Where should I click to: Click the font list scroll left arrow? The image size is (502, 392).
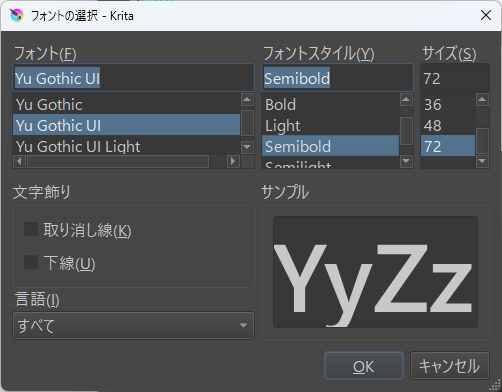[19, 161]
